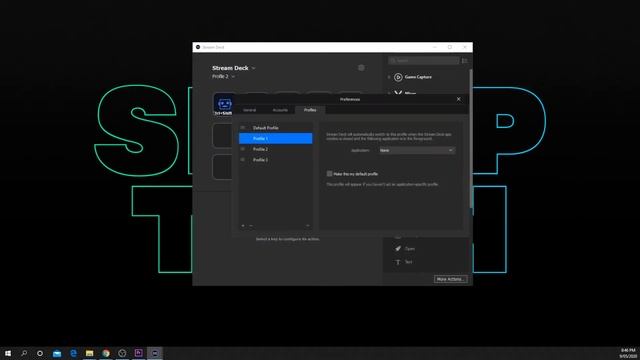The width and height of the screenshot is (640, 360).
Task: Click the actions panel scrollbar
Action: 471,139
